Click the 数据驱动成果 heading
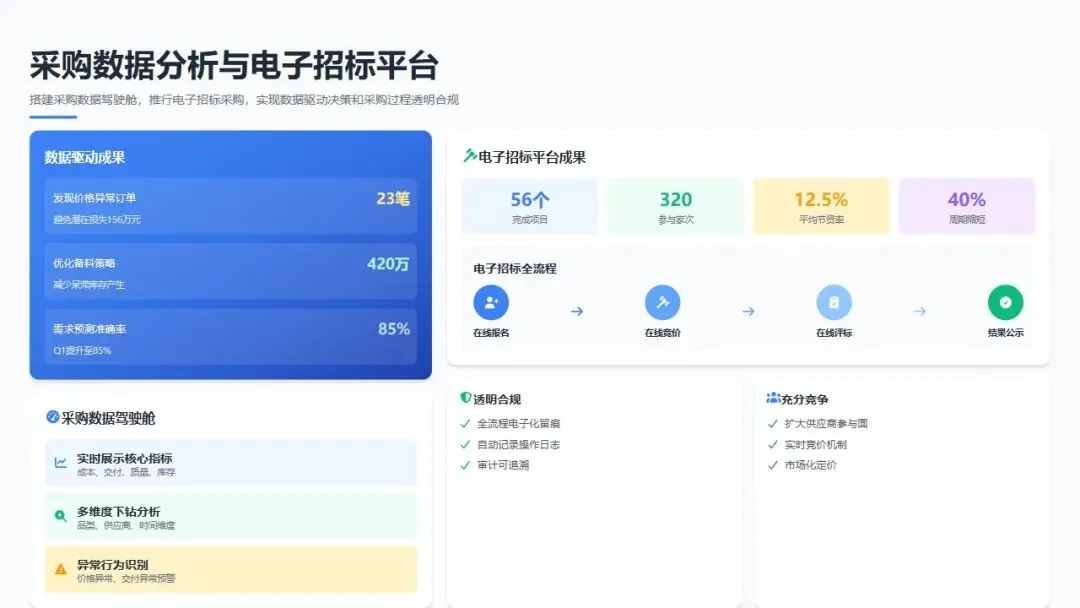Viewport: 1080px width, 608px height. [x=85, y=157]
